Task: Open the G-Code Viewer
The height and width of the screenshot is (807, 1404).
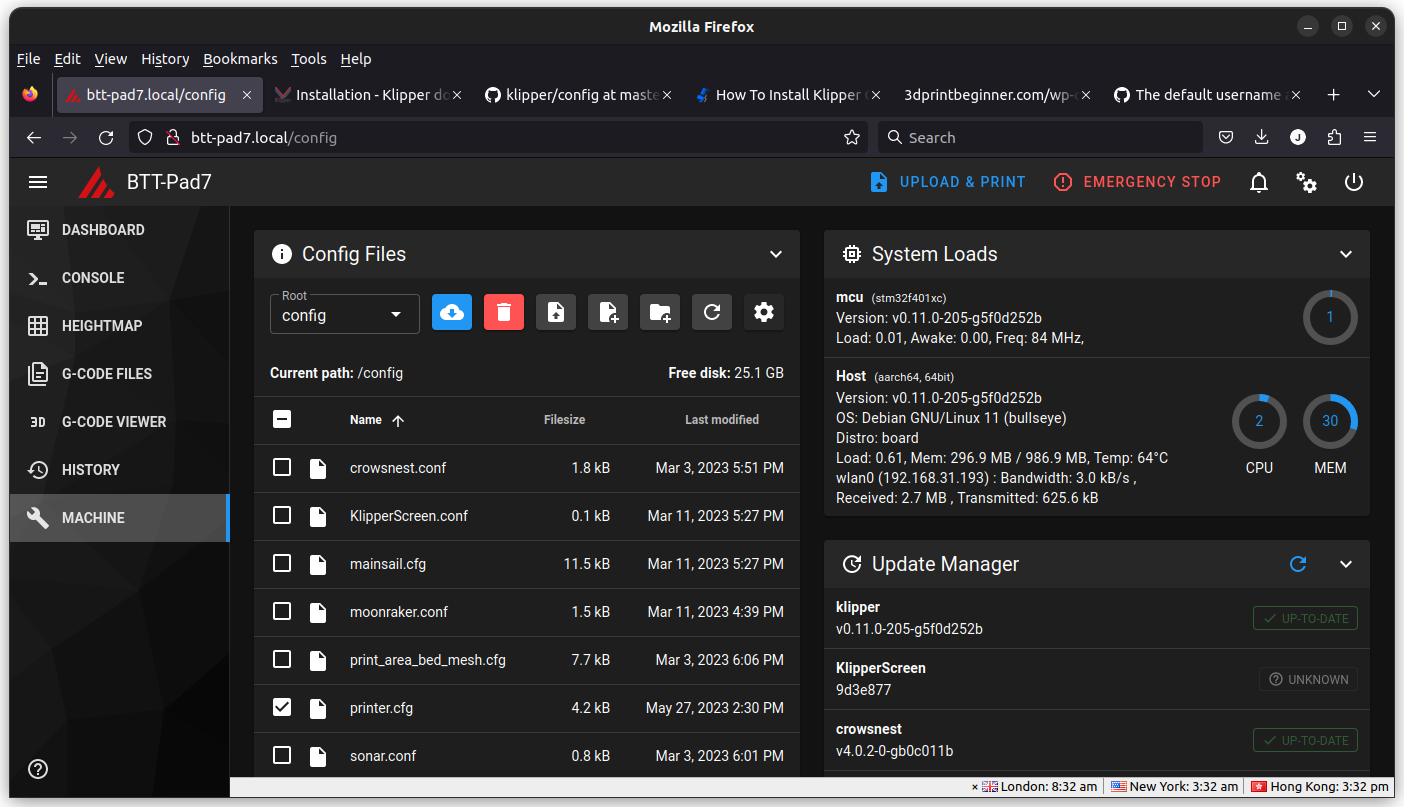Action: [120, 422]
